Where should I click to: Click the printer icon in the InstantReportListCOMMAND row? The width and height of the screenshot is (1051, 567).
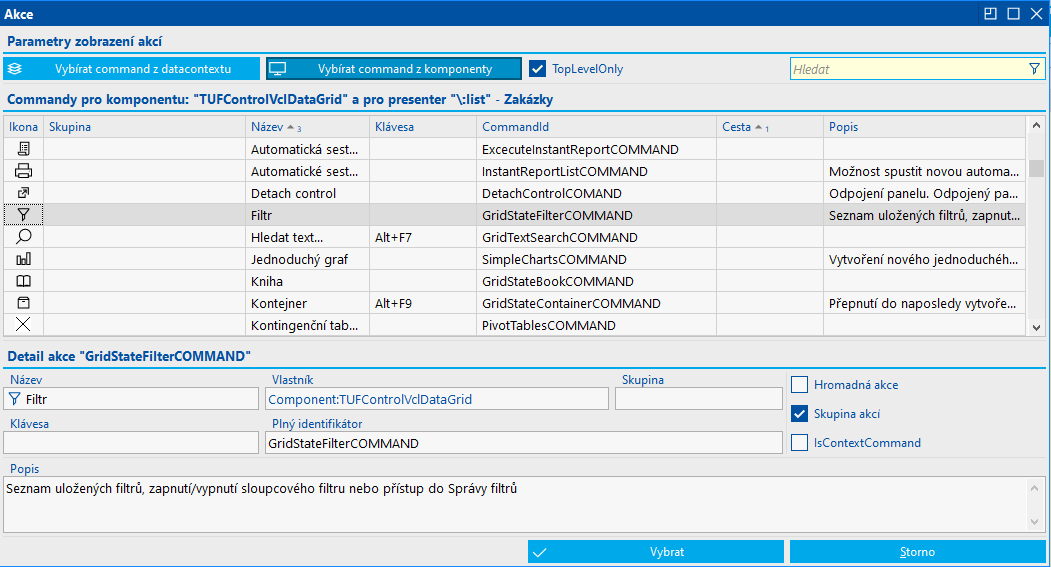click(x=23, y=171)
